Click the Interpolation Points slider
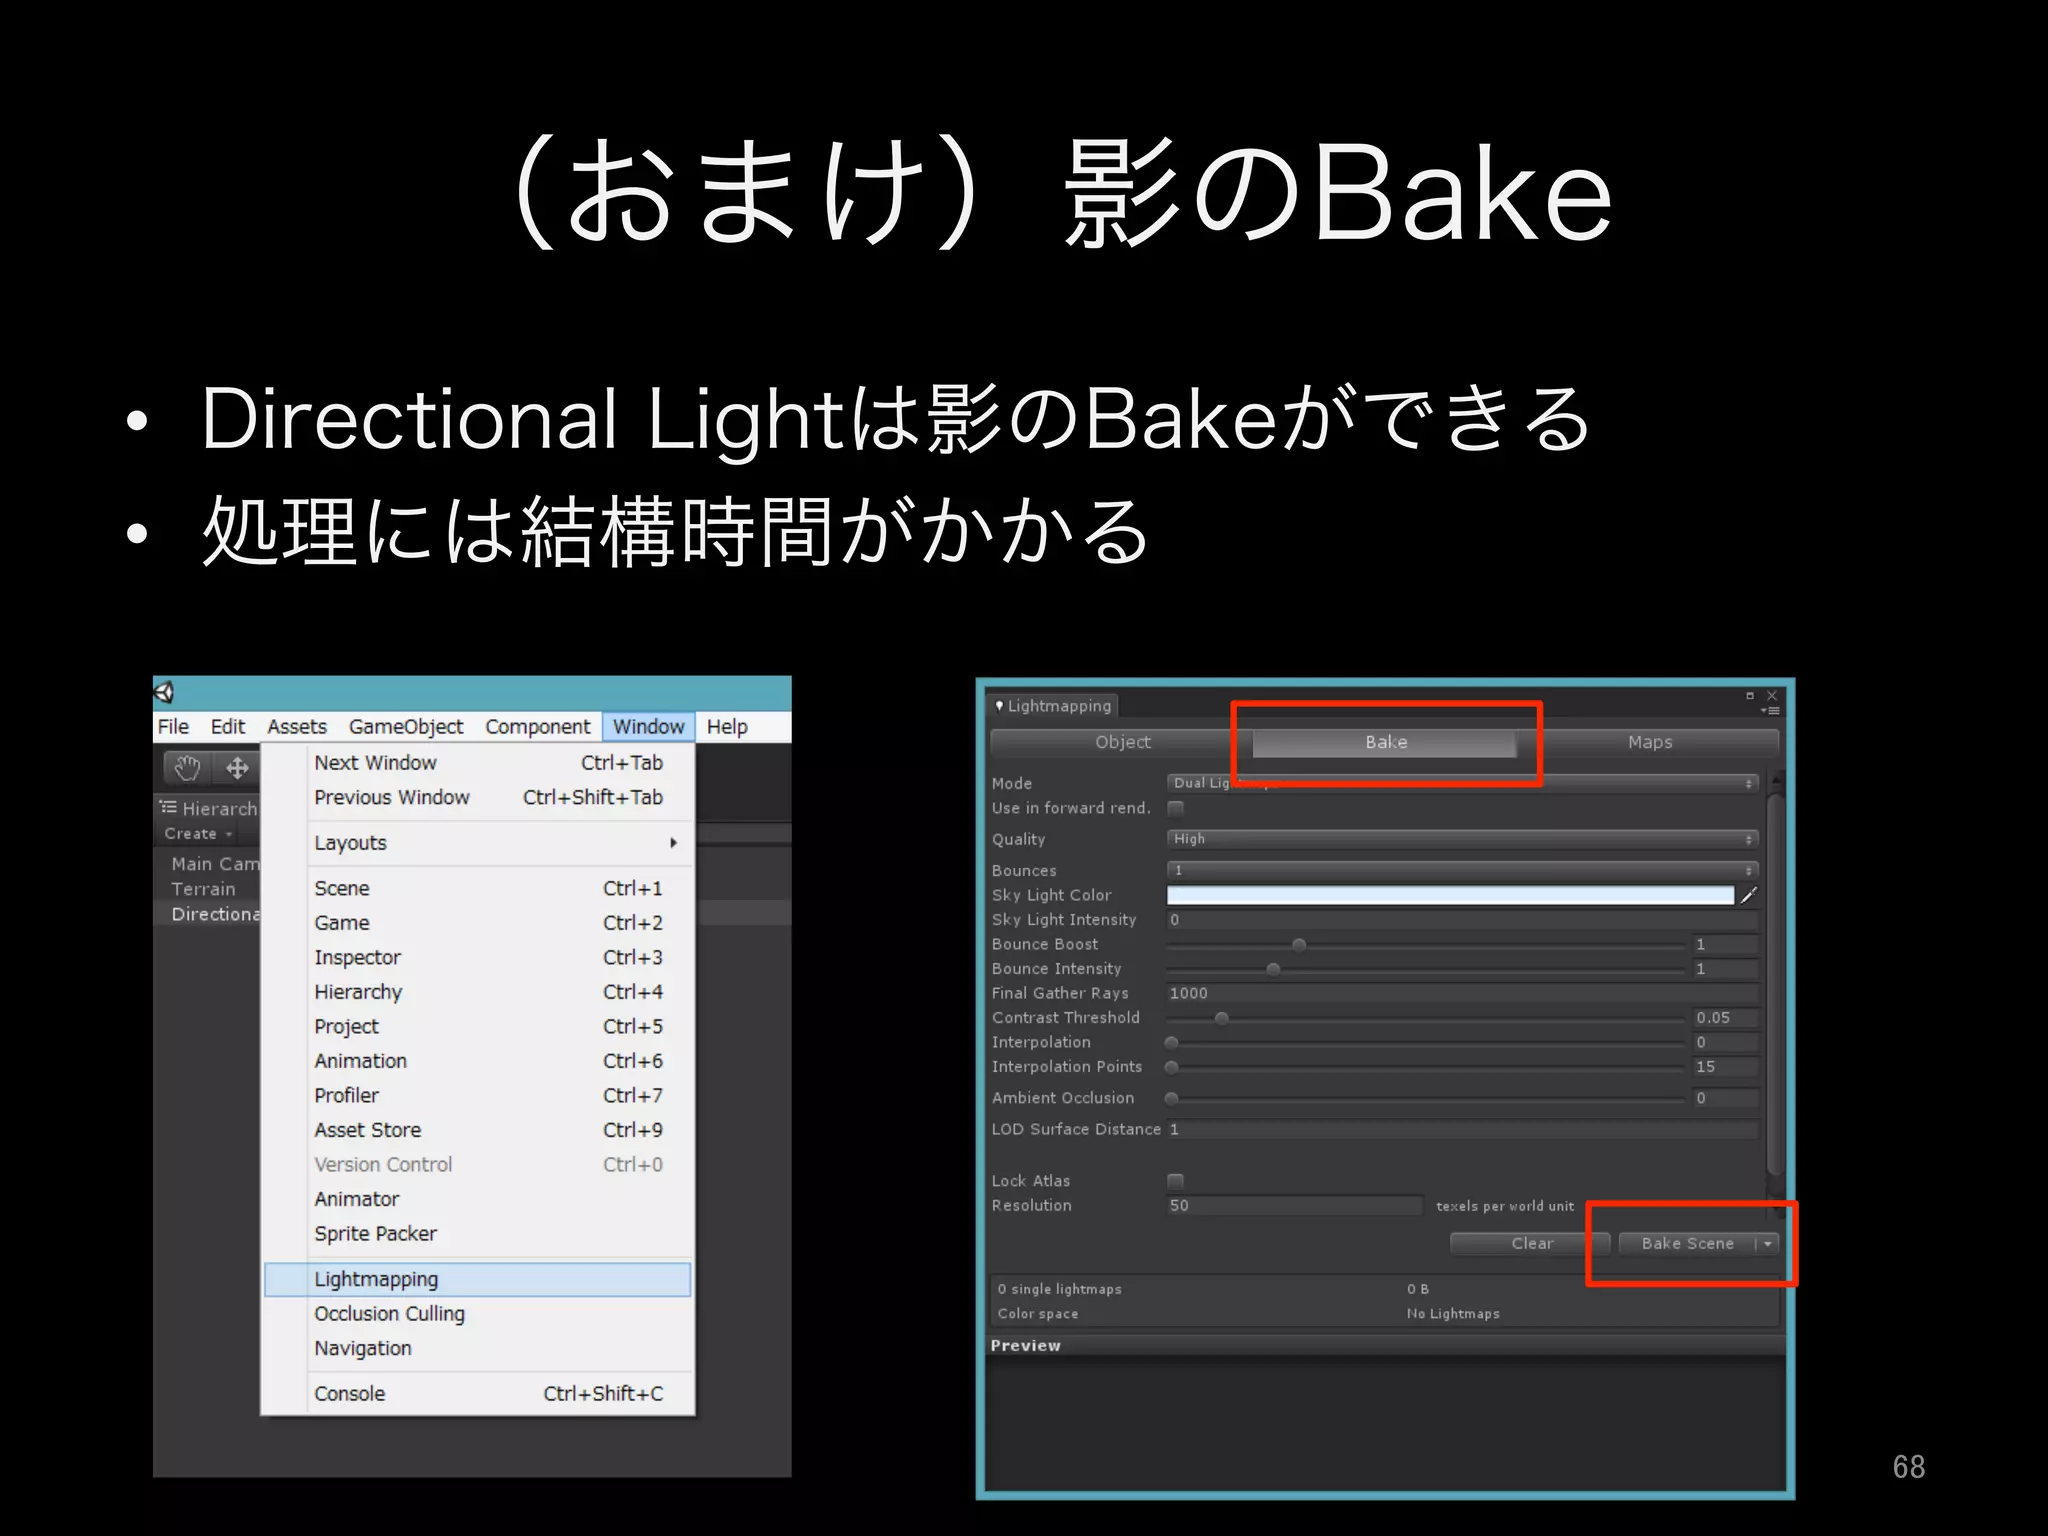Screen dimensions: 2048x1536 (x=1425, y=1067)
